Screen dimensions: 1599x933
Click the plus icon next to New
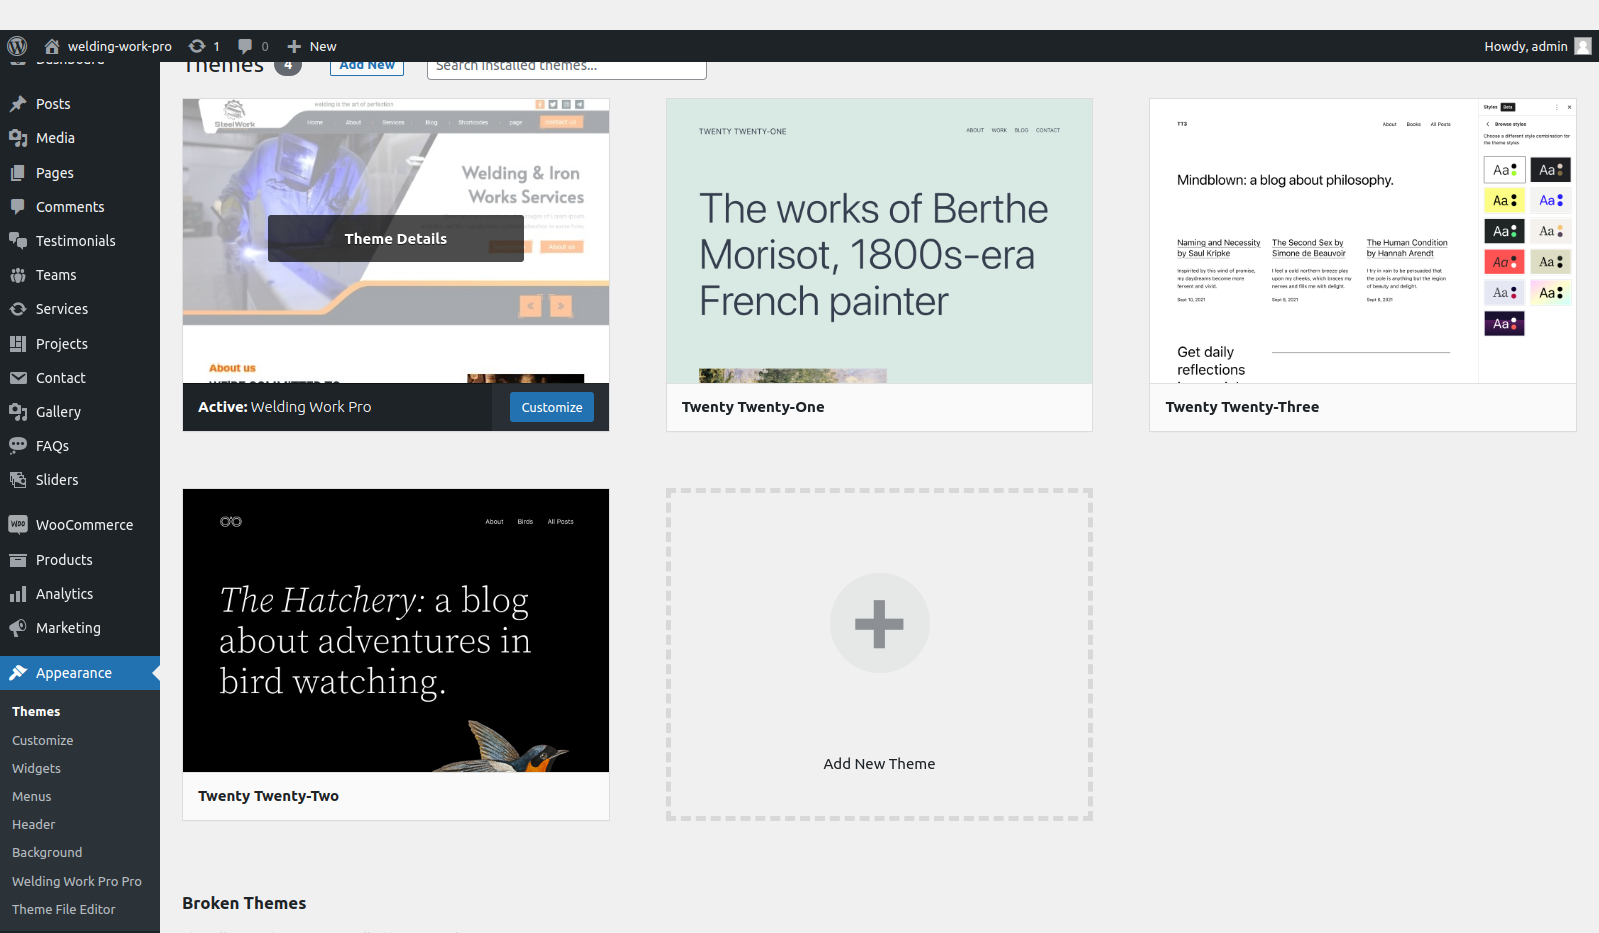tap(294, 46)
